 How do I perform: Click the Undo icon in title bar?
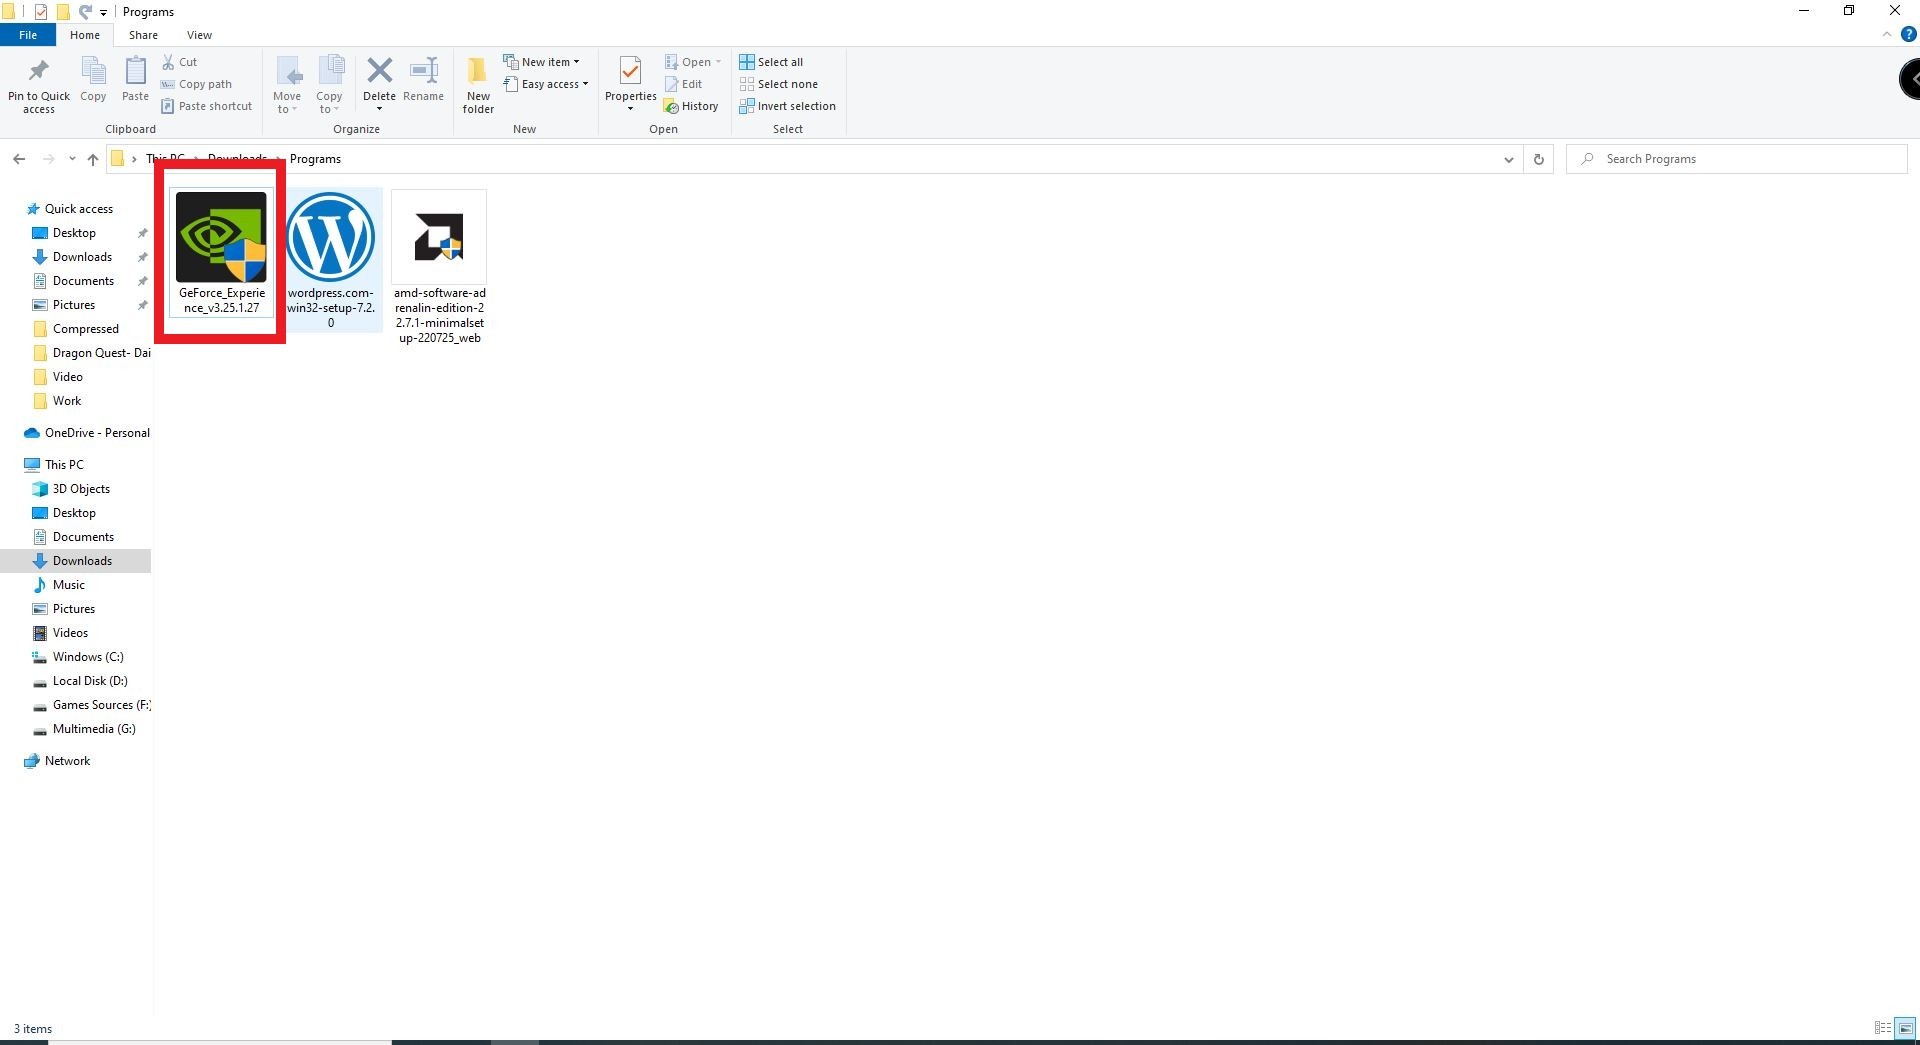pos(85,12)
